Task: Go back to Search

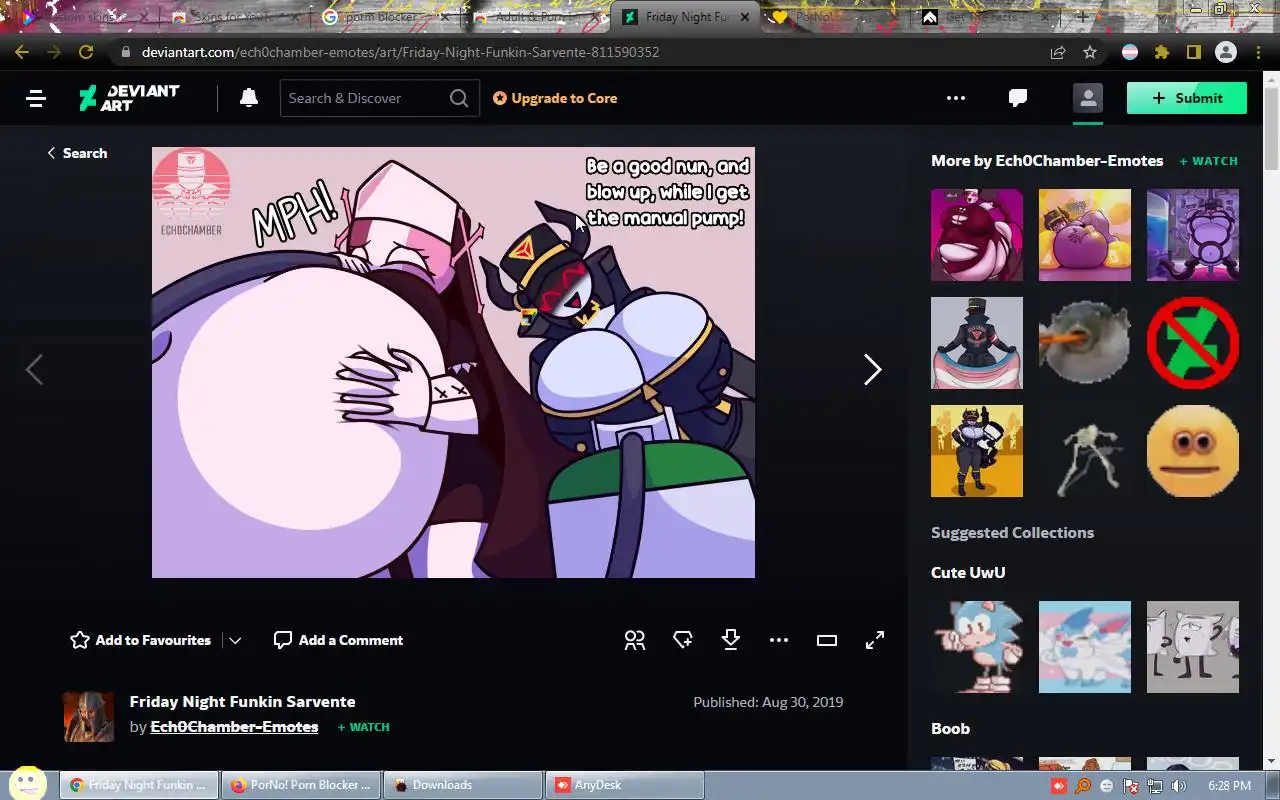Action: [x=77, y=153]
